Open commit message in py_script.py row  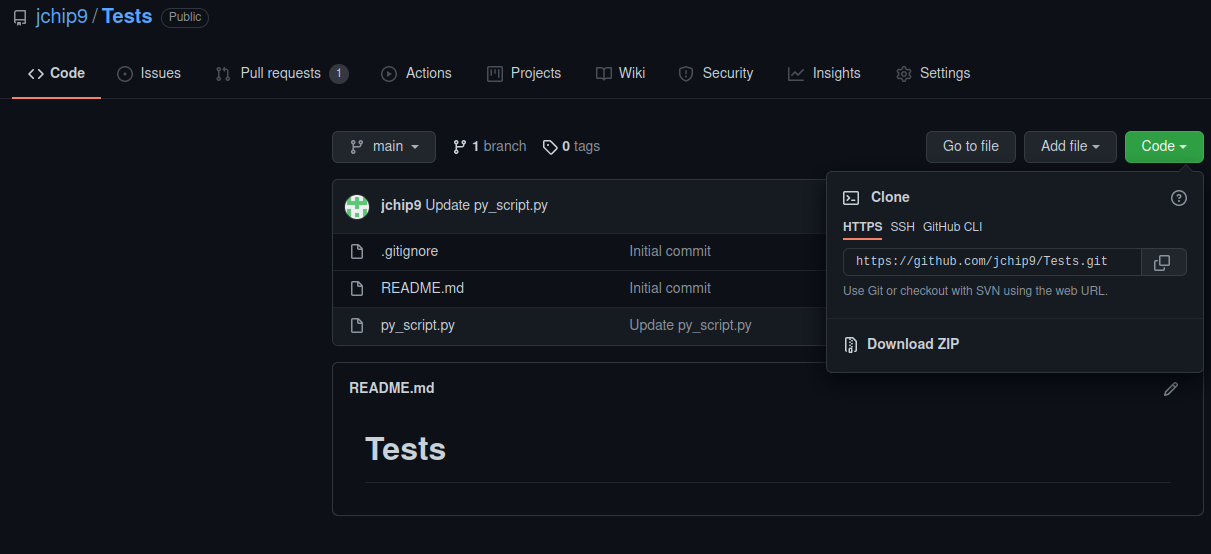(690, 325)
